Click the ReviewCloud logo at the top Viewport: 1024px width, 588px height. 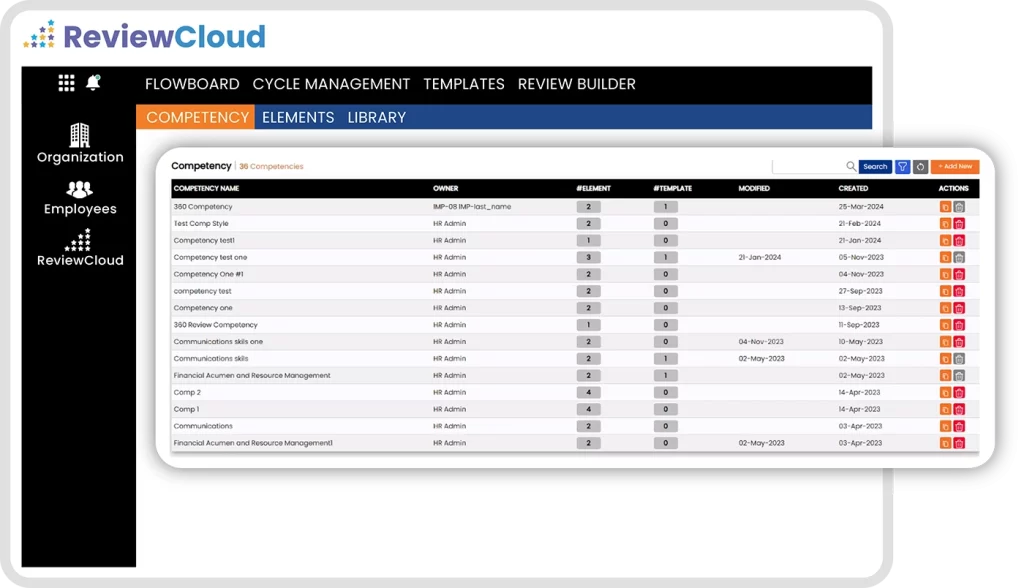click(x=145, y=35)
